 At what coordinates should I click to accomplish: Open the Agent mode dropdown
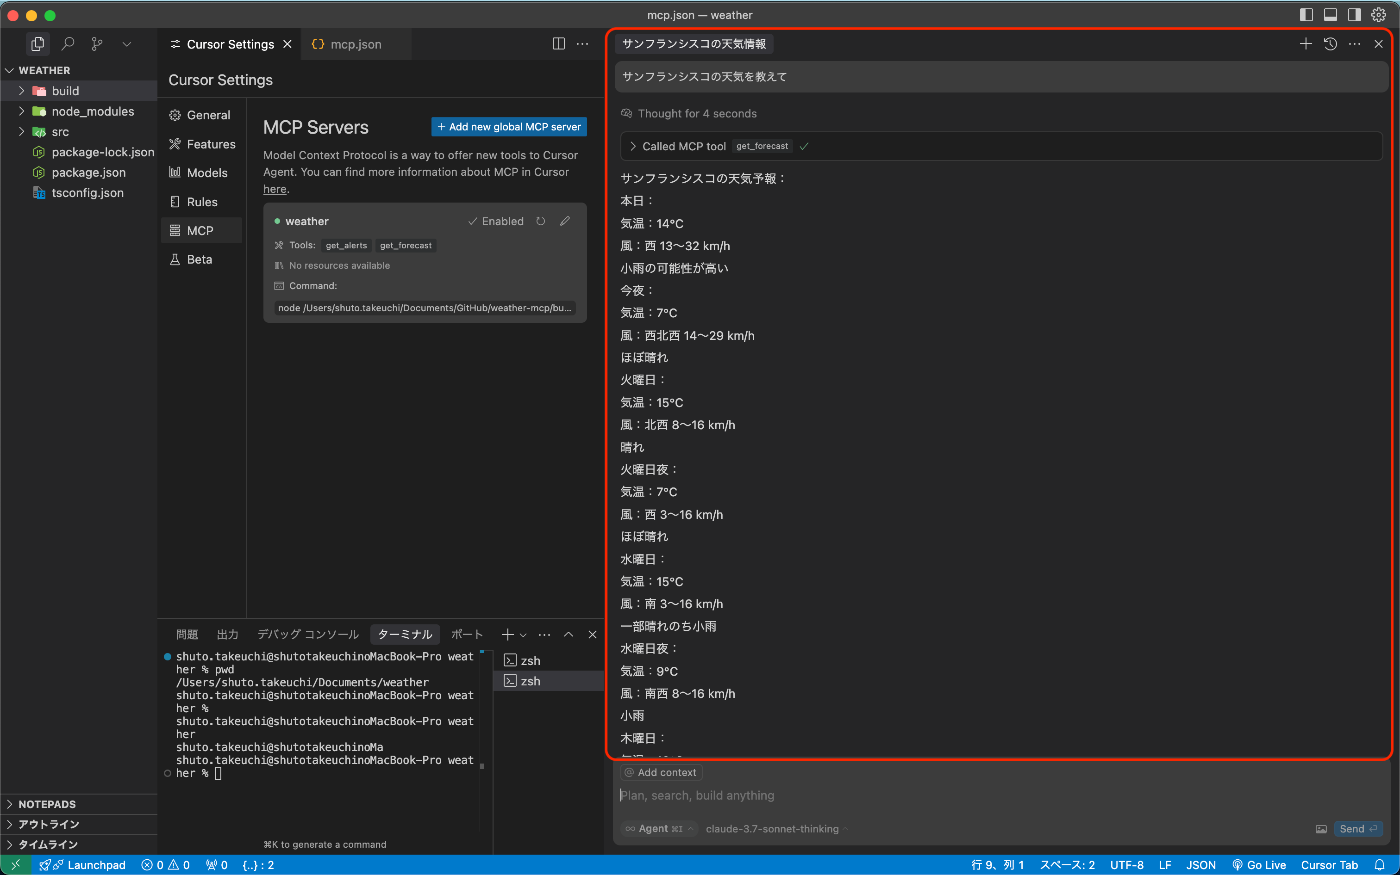pyautogui.click(x=659, y=829)
